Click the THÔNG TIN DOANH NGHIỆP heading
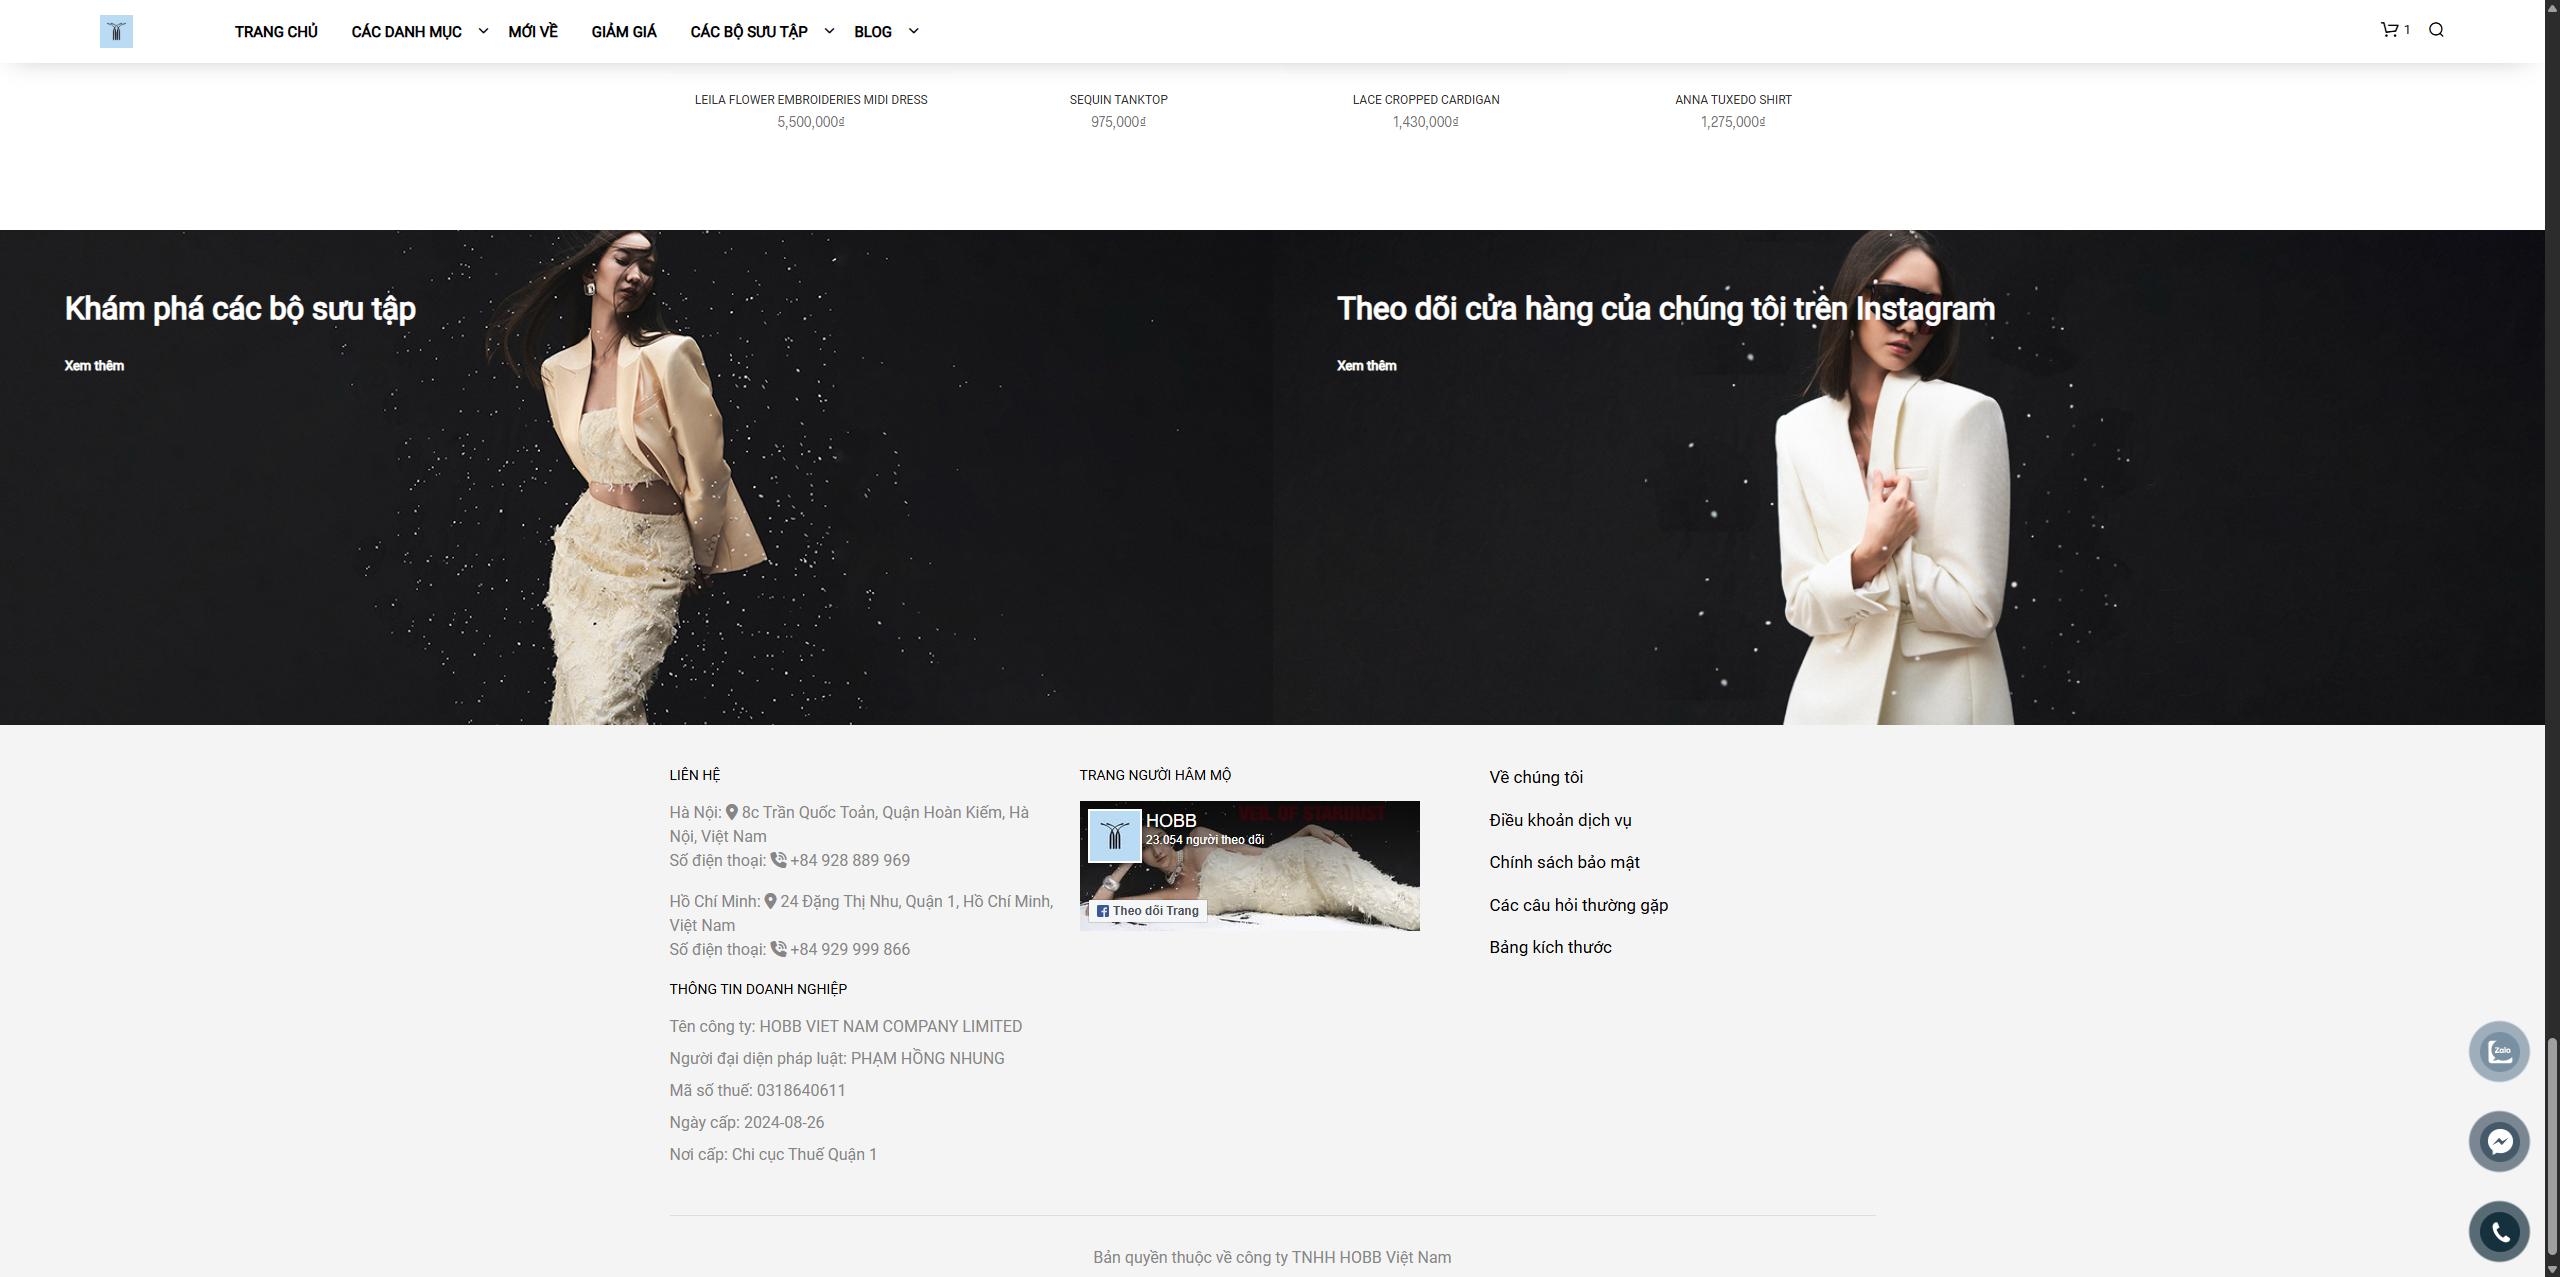Image resolution: width=2560 pixels, height=1277 pixels. (x=758, y=989)
